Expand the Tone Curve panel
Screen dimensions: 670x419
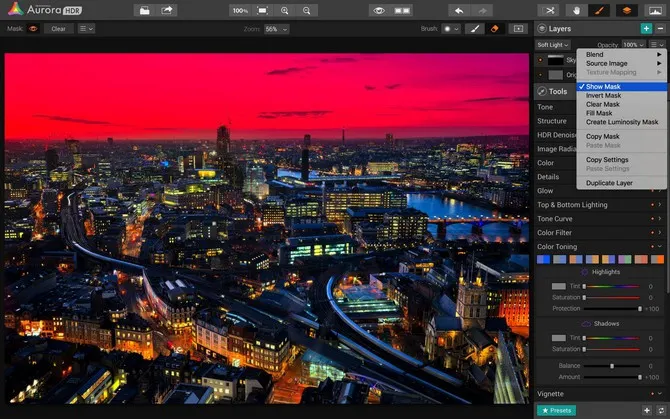[556, 218]
